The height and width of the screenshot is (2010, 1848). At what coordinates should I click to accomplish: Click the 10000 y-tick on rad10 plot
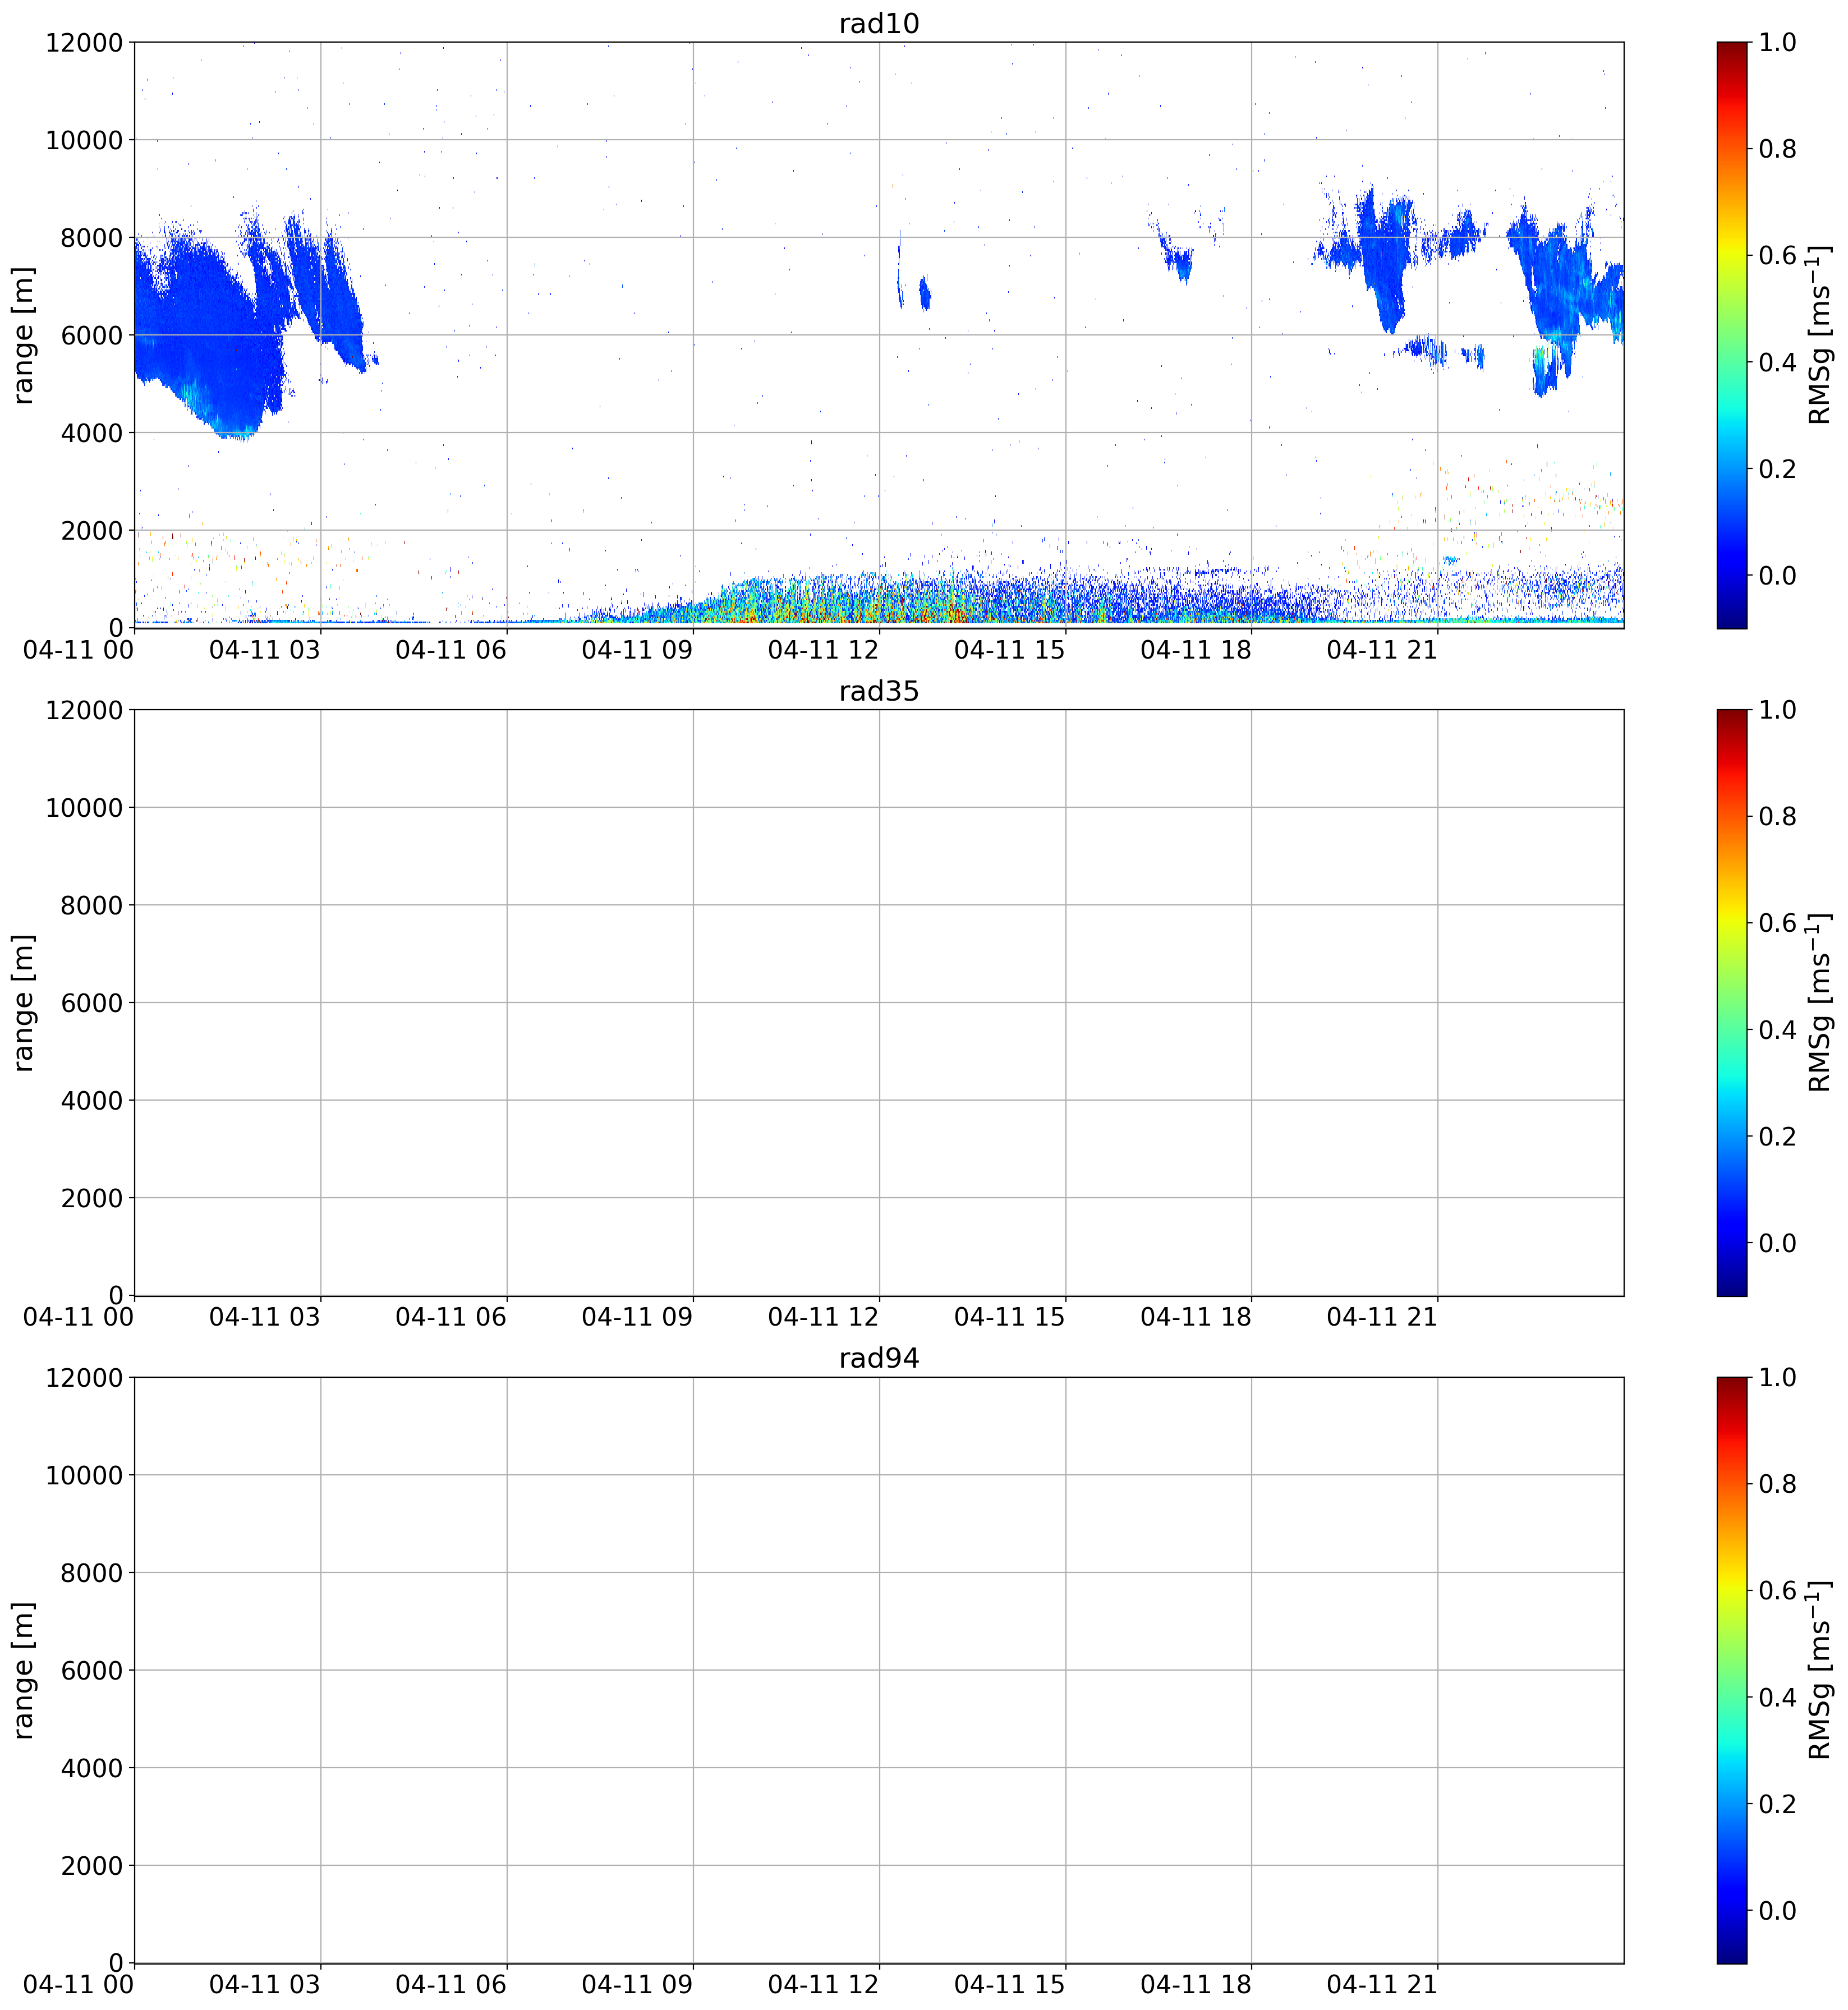coord(84,140)
